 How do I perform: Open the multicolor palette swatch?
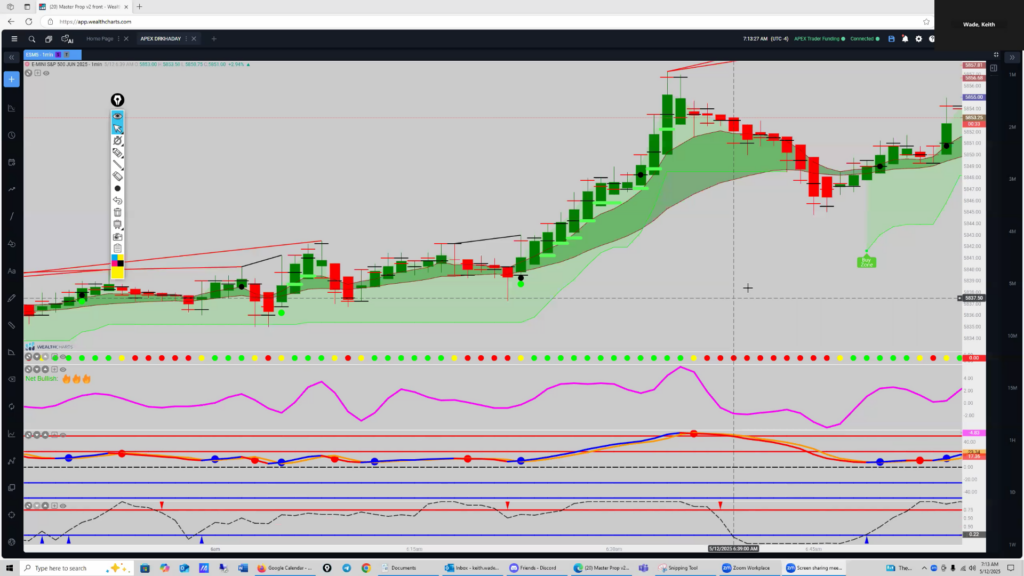(118, 261)
